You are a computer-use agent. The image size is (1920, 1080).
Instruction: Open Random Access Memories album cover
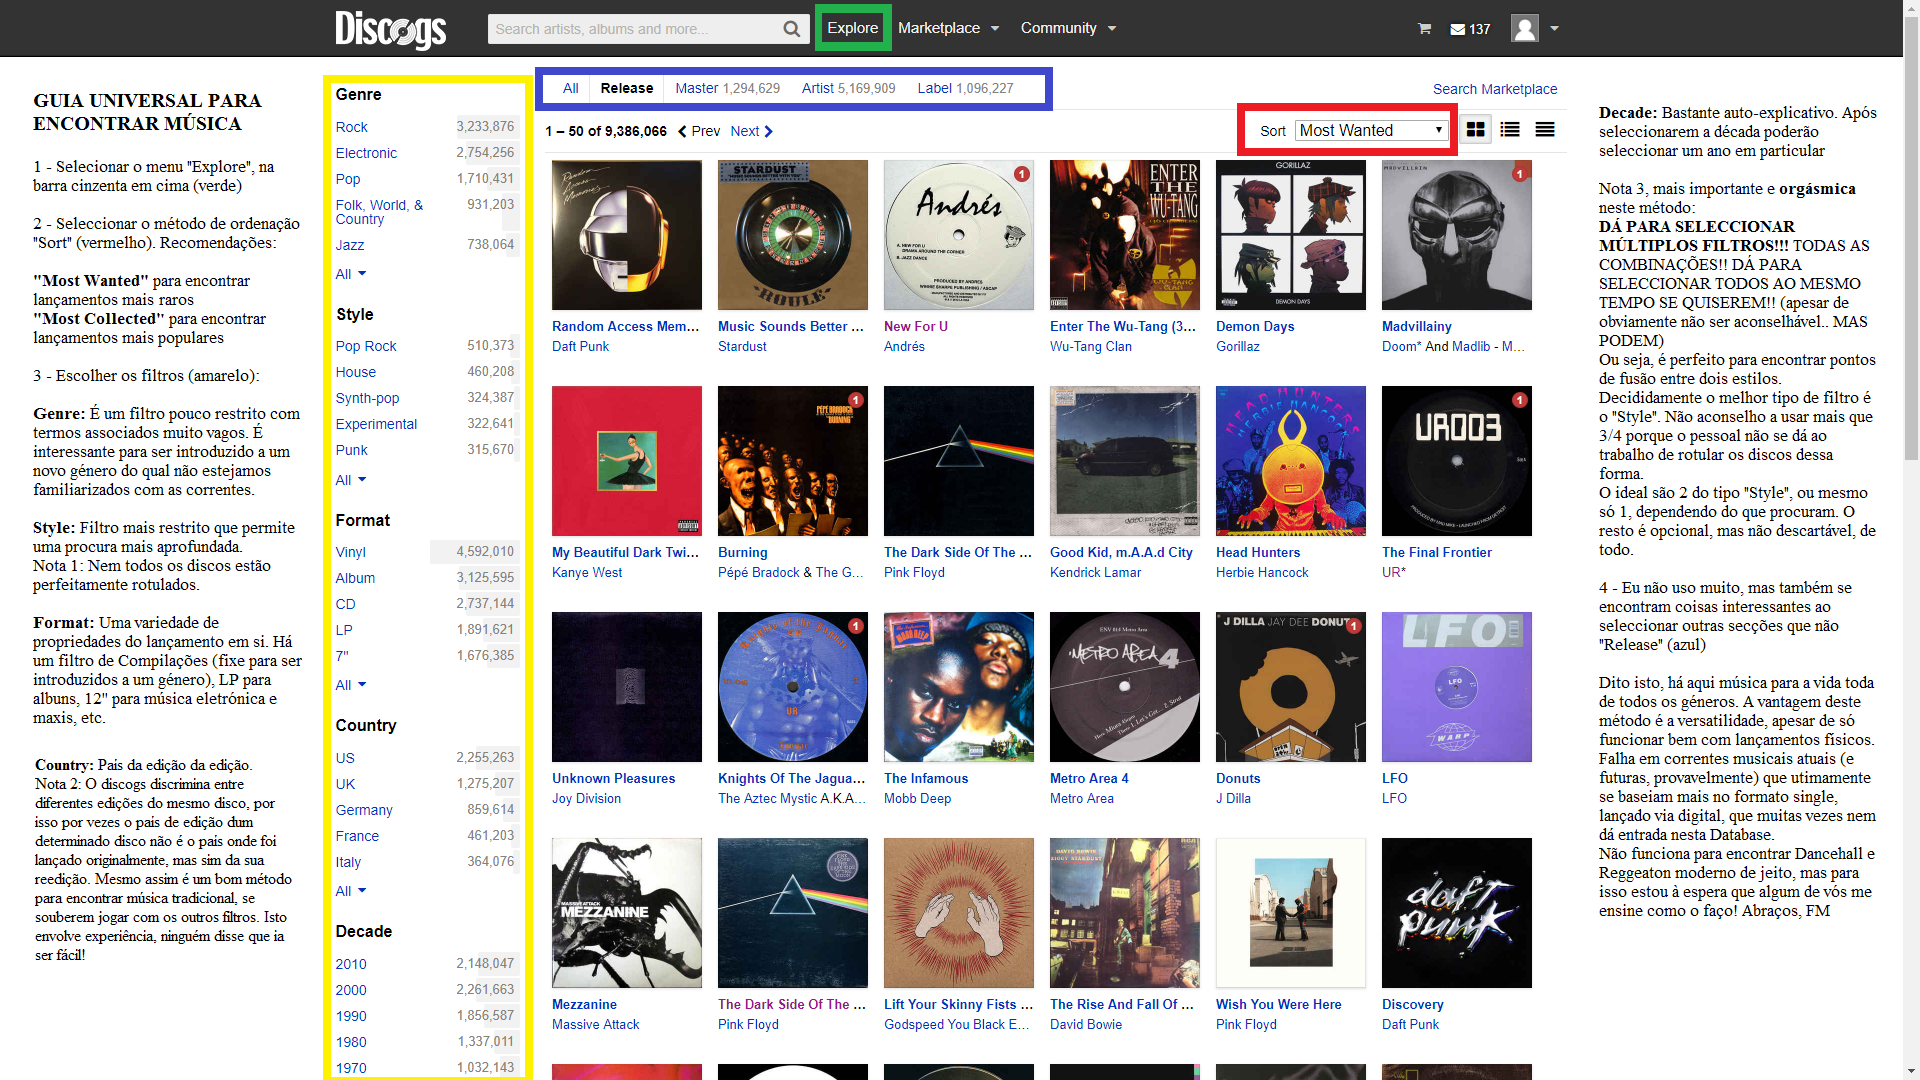coord(627,235)
